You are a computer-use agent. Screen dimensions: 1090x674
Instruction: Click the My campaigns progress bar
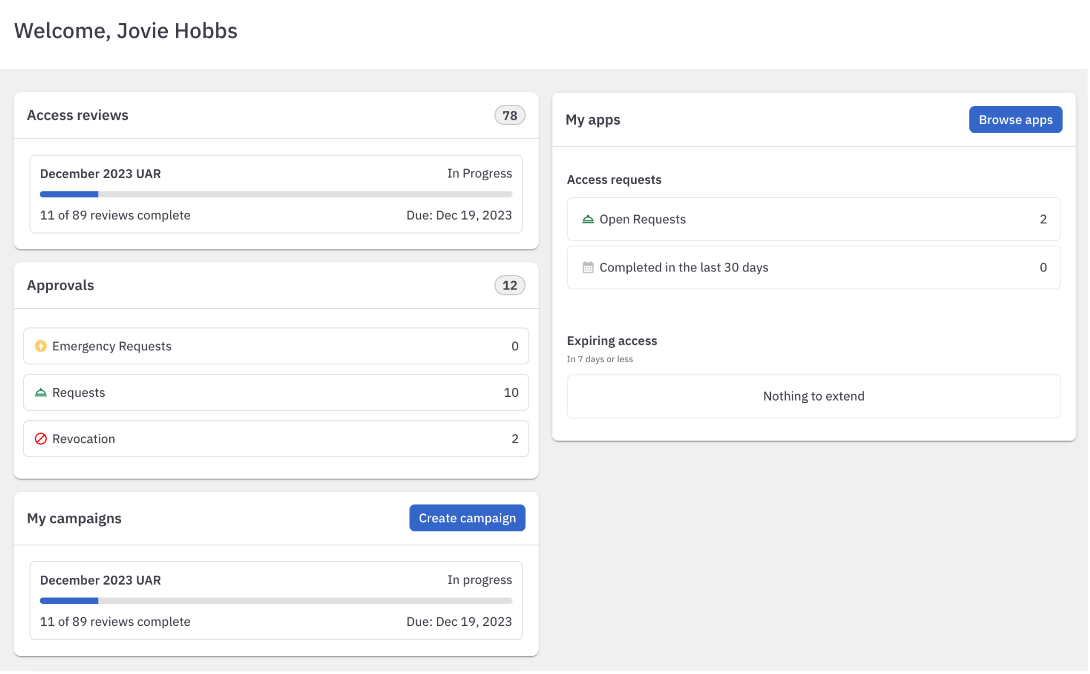coord(276,601)
